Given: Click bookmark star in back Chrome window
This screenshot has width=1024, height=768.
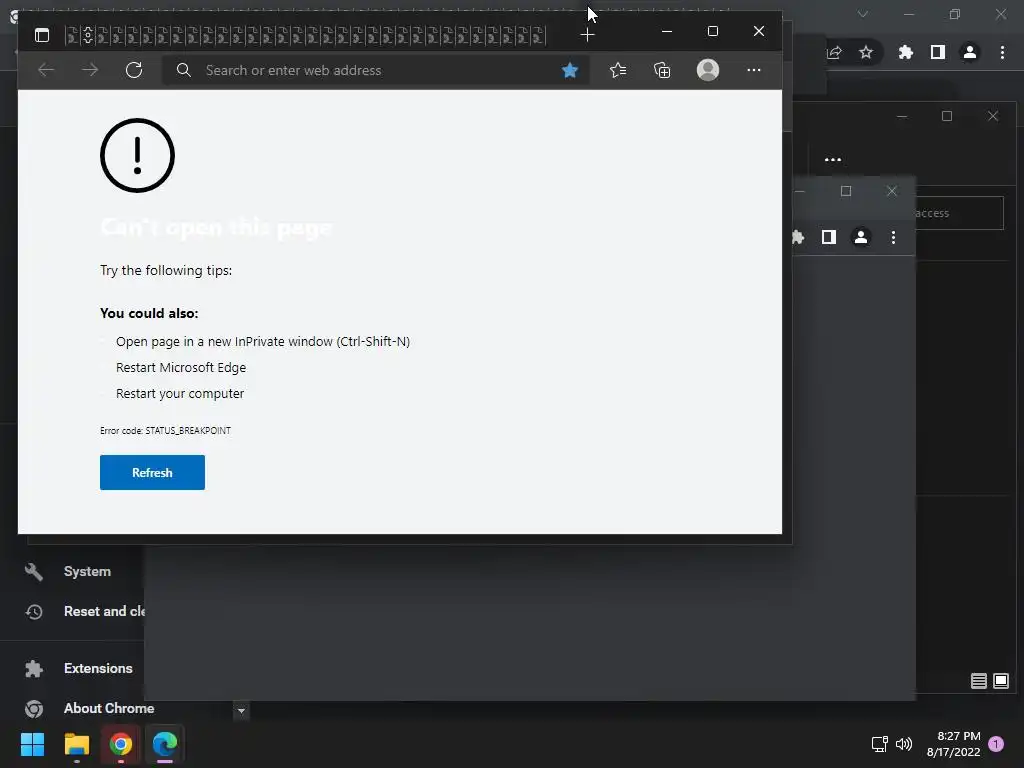Looking at the screenshot, I should (866, 52).
